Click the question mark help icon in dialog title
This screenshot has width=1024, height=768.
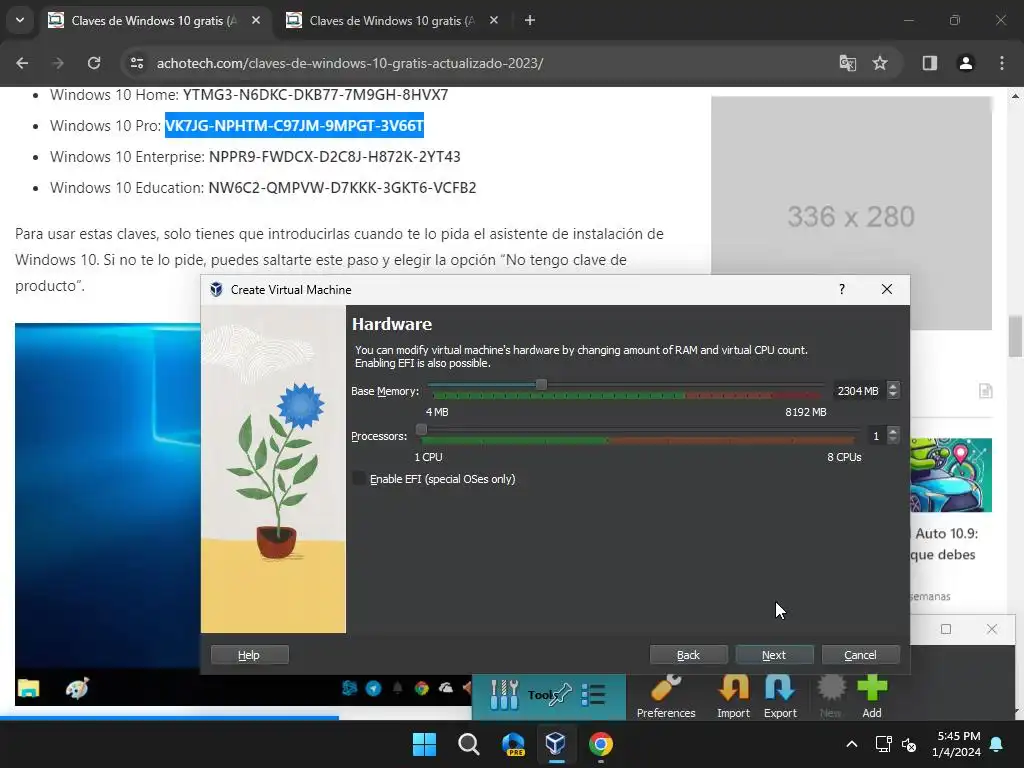click(842, 289)
